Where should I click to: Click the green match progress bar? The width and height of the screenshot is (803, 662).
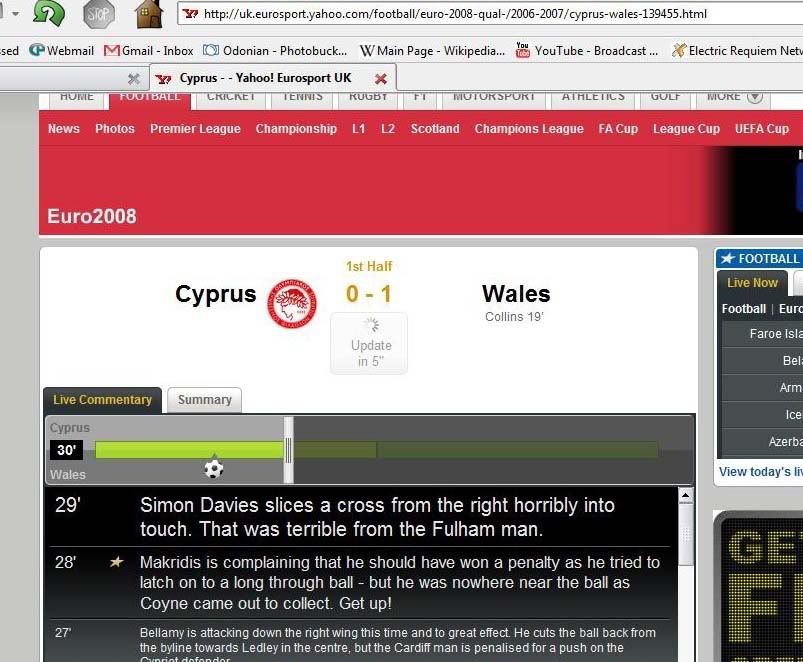(x=189, y=450)
